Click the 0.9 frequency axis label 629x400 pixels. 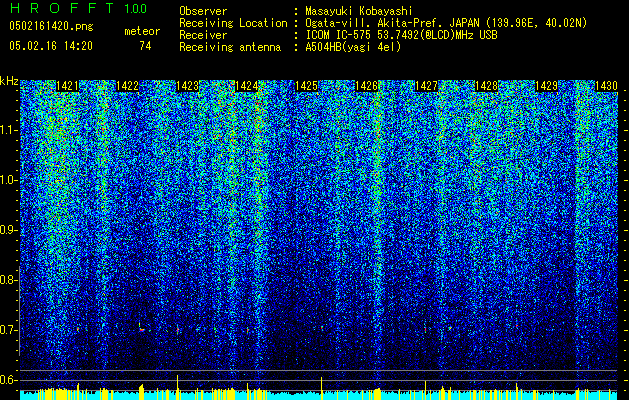tap(8, 230)
